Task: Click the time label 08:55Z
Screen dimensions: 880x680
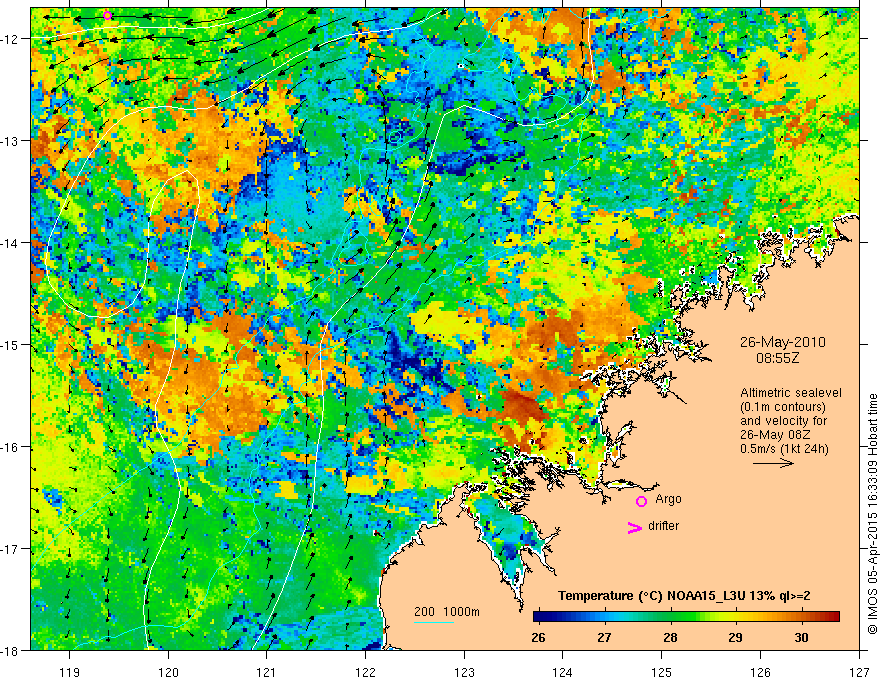Action: pyautogui.click(x=777, y=358)
